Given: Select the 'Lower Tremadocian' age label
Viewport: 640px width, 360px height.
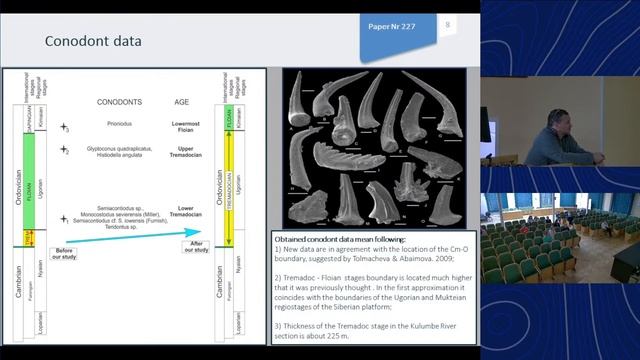Looking at the screenshot, I should point(185,211).
